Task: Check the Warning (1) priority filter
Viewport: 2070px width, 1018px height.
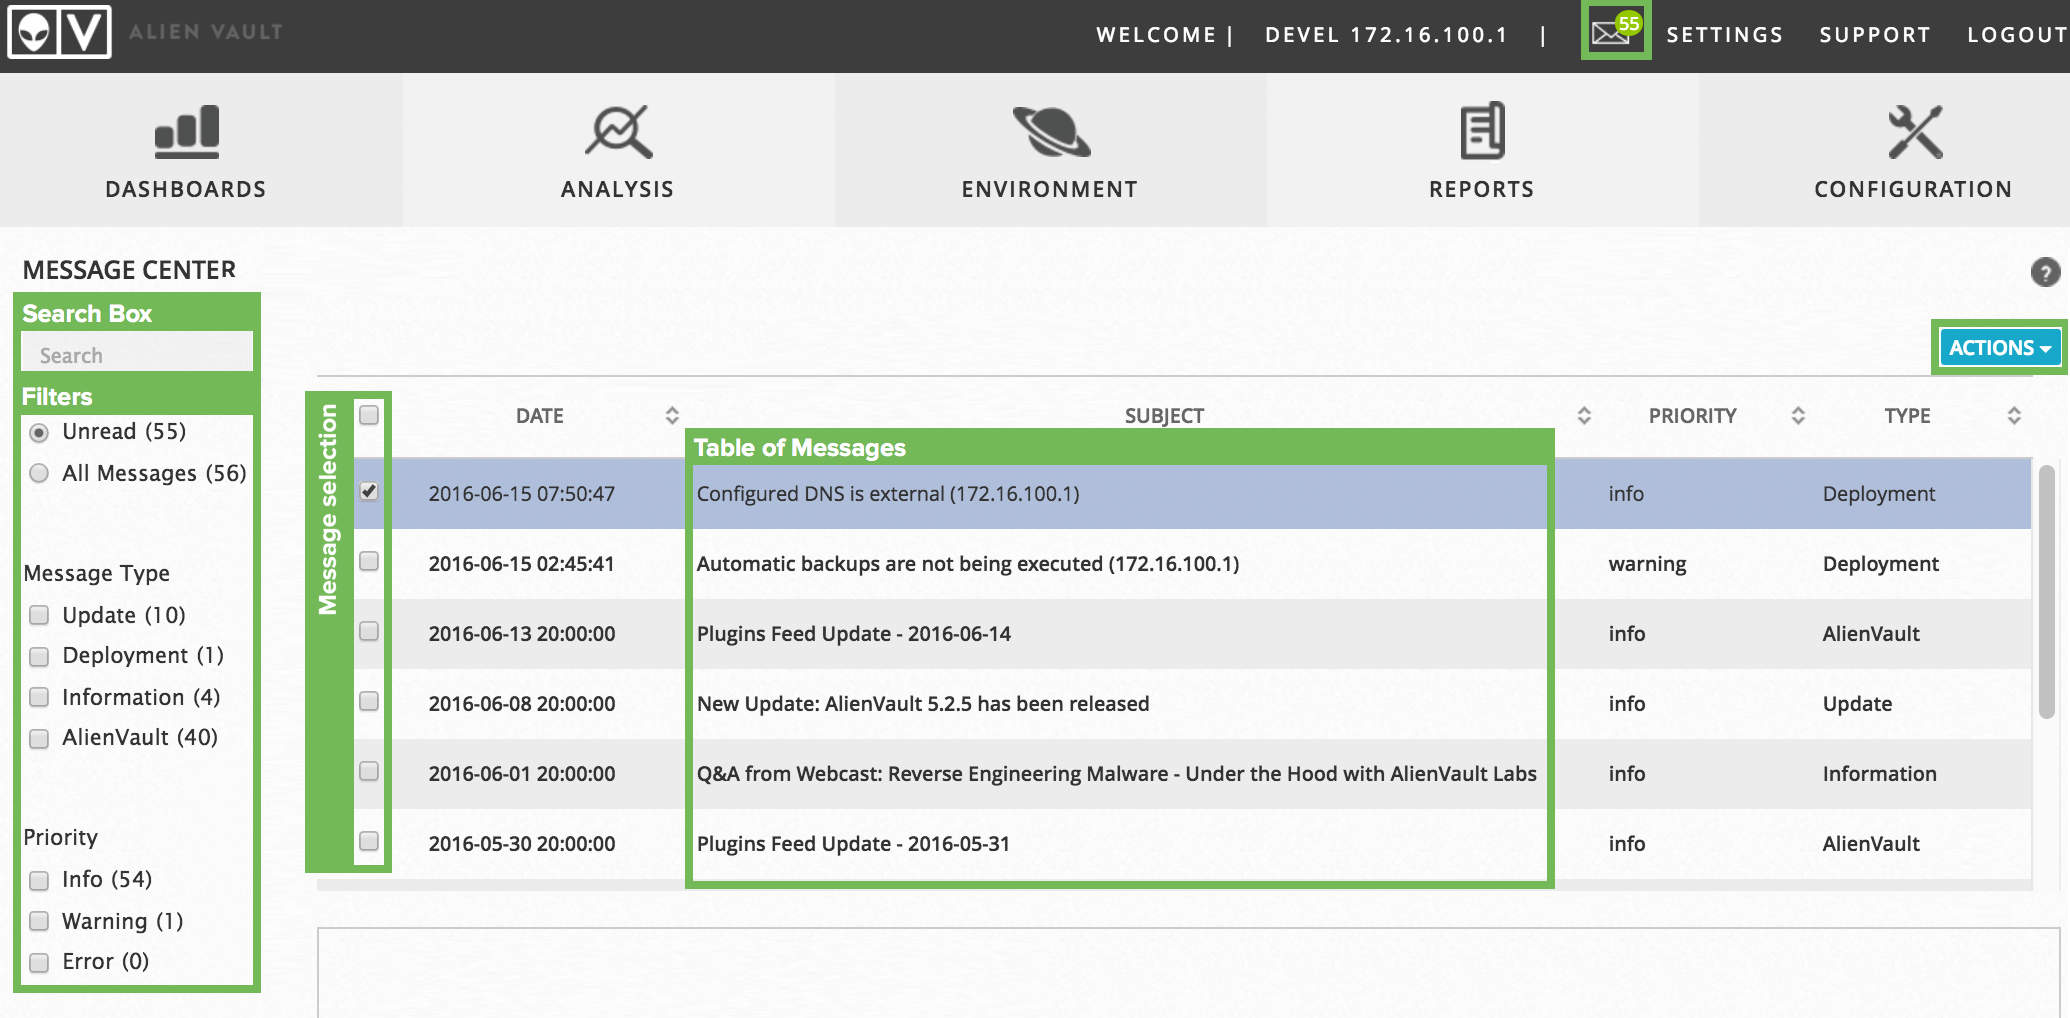Action: point(39,921)
